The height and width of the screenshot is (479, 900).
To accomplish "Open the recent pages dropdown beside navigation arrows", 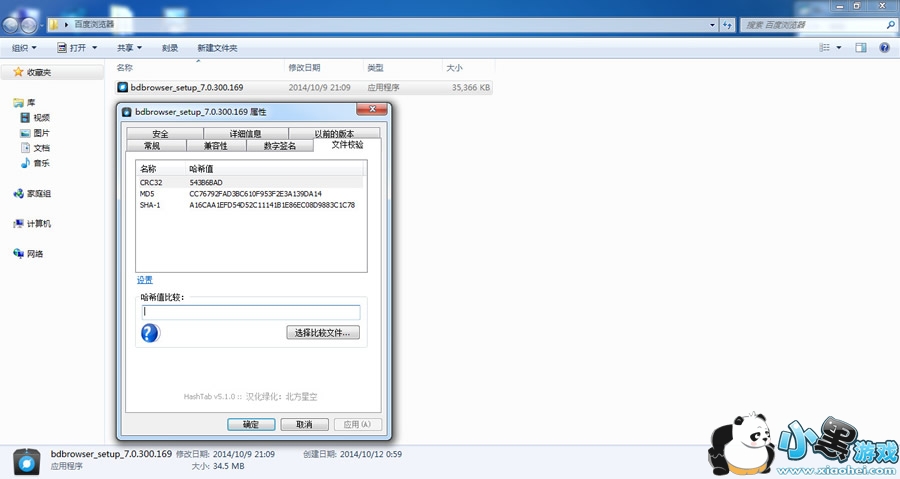I will (42, 26).
